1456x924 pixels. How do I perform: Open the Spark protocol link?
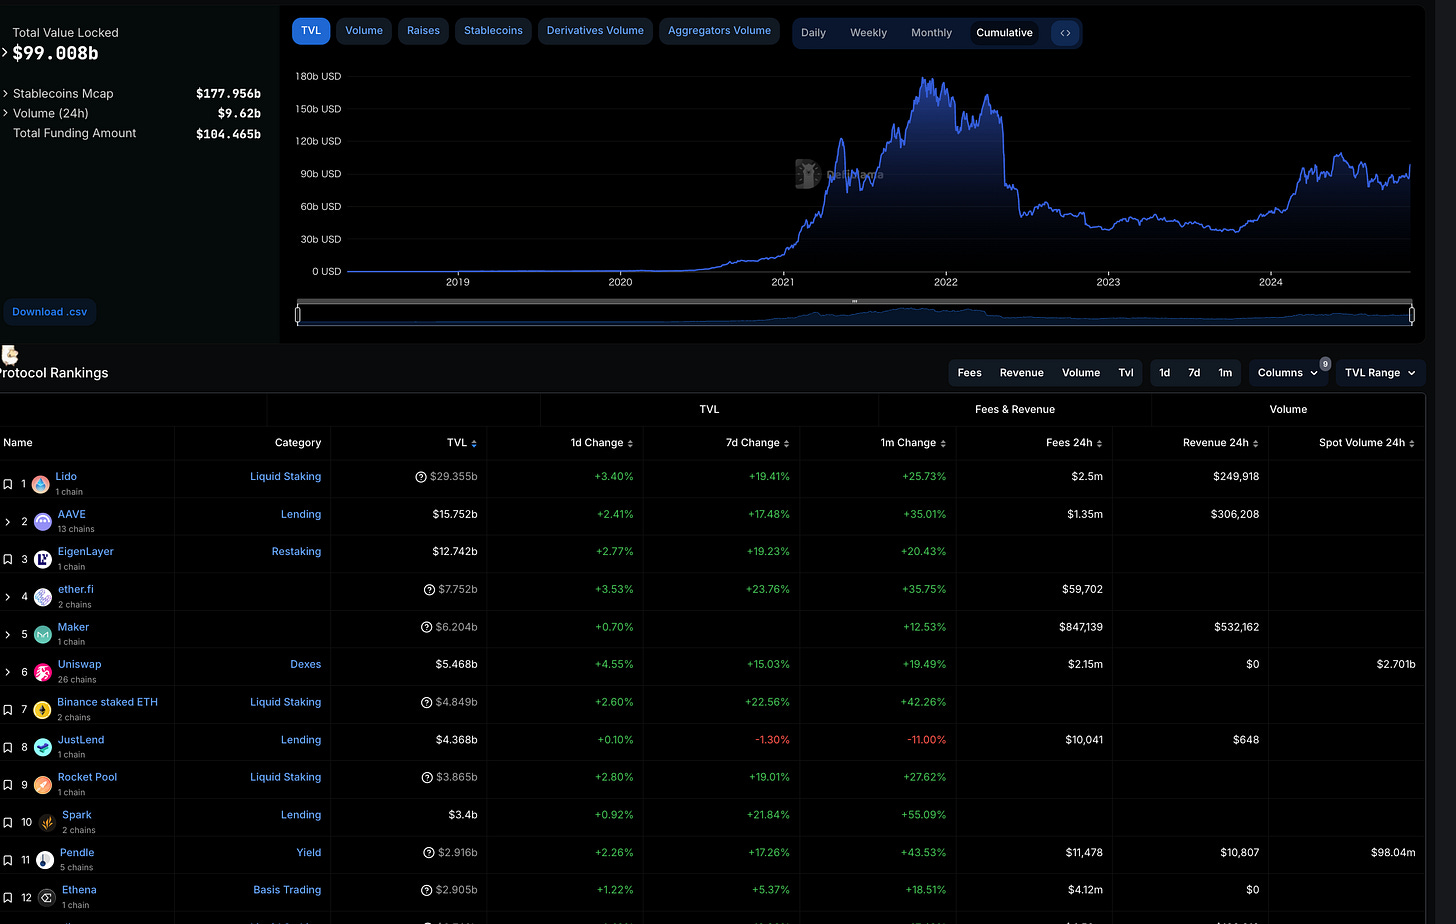point(77,815)
